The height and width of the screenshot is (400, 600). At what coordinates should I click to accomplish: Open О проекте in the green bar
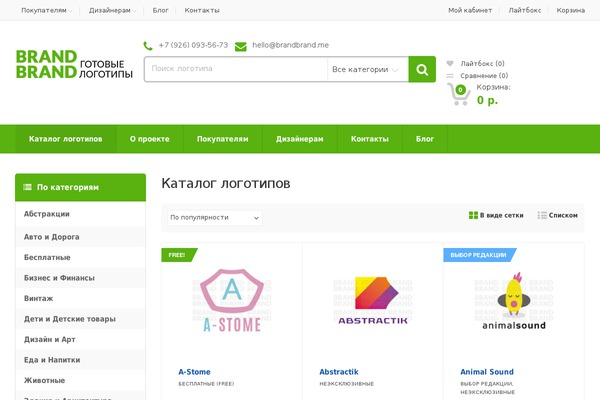[150, 139]
